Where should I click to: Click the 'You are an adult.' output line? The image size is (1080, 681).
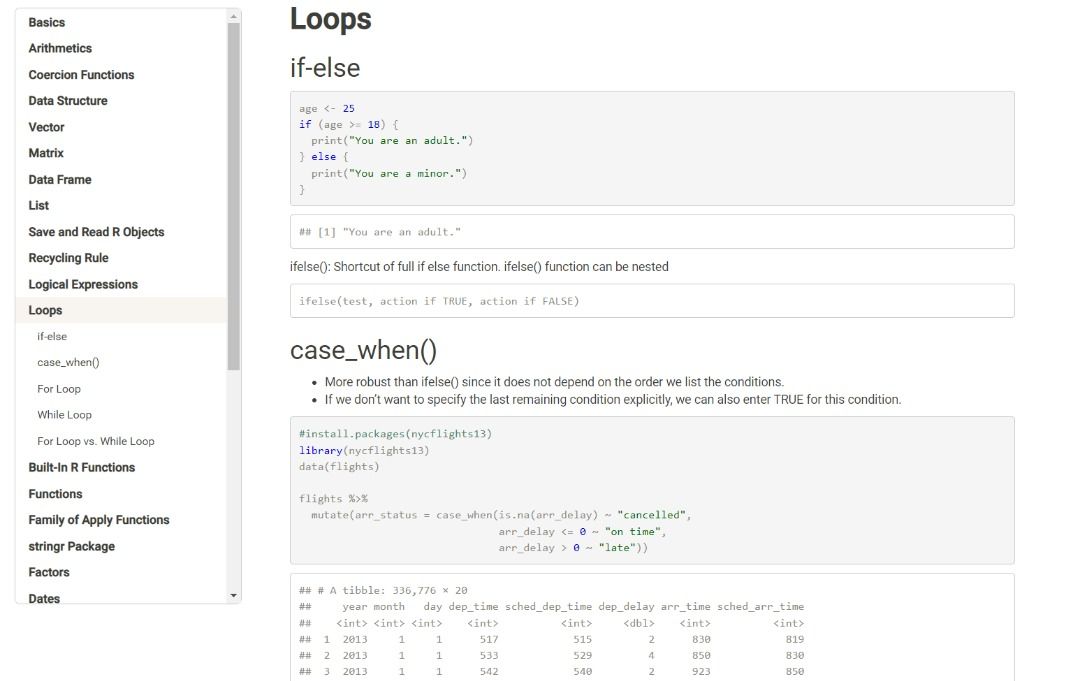[380, 232]
